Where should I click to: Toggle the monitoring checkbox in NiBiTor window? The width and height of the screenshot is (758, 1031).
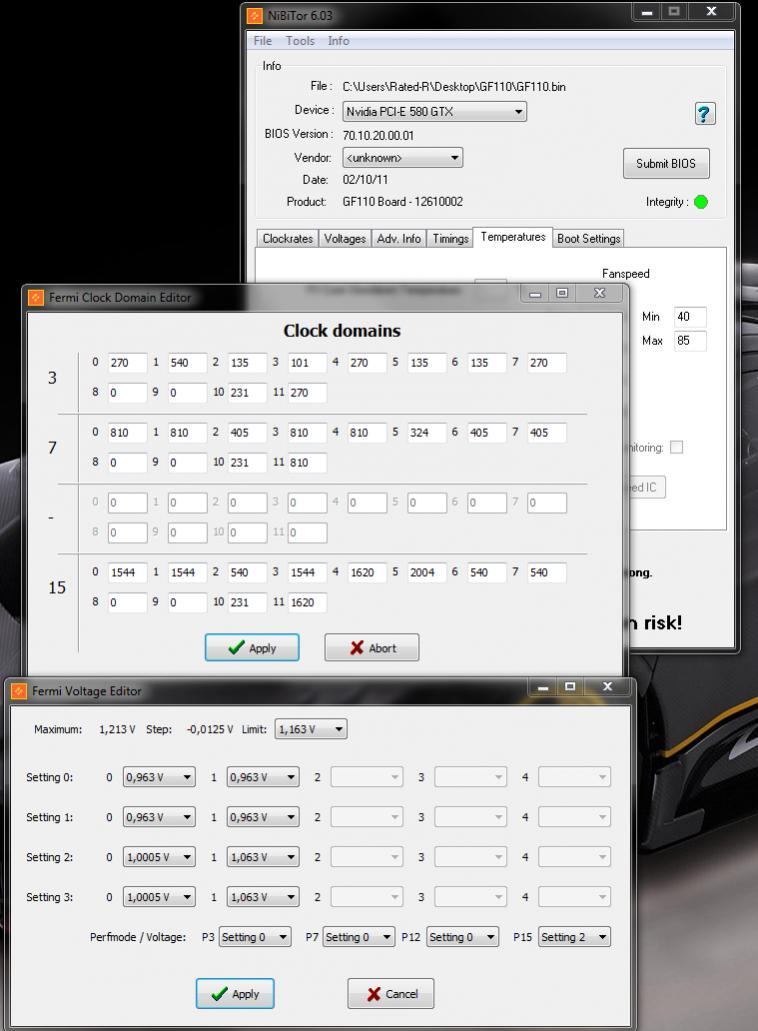coord(676,447)
